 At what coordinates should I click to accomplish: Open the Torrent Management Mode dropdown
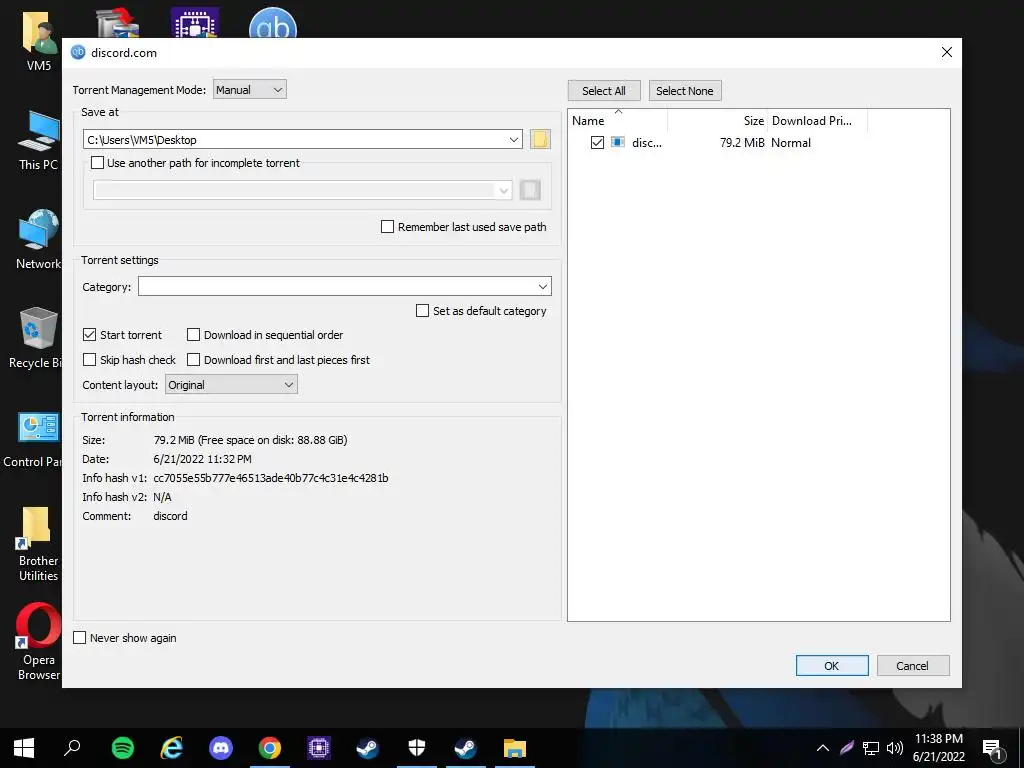tap(249, 89)
